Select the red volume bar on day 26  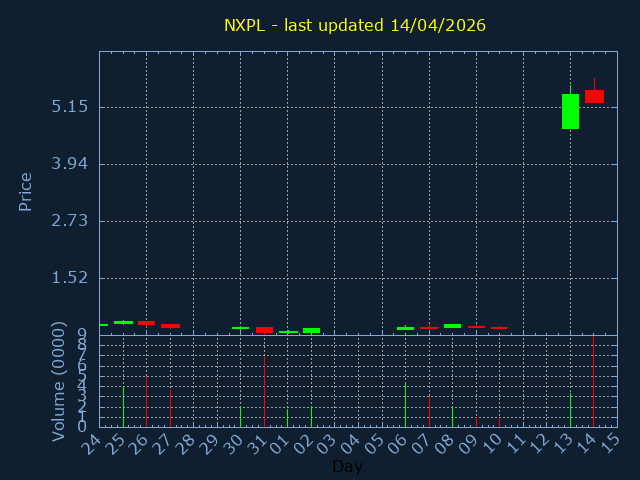(146, 401)
